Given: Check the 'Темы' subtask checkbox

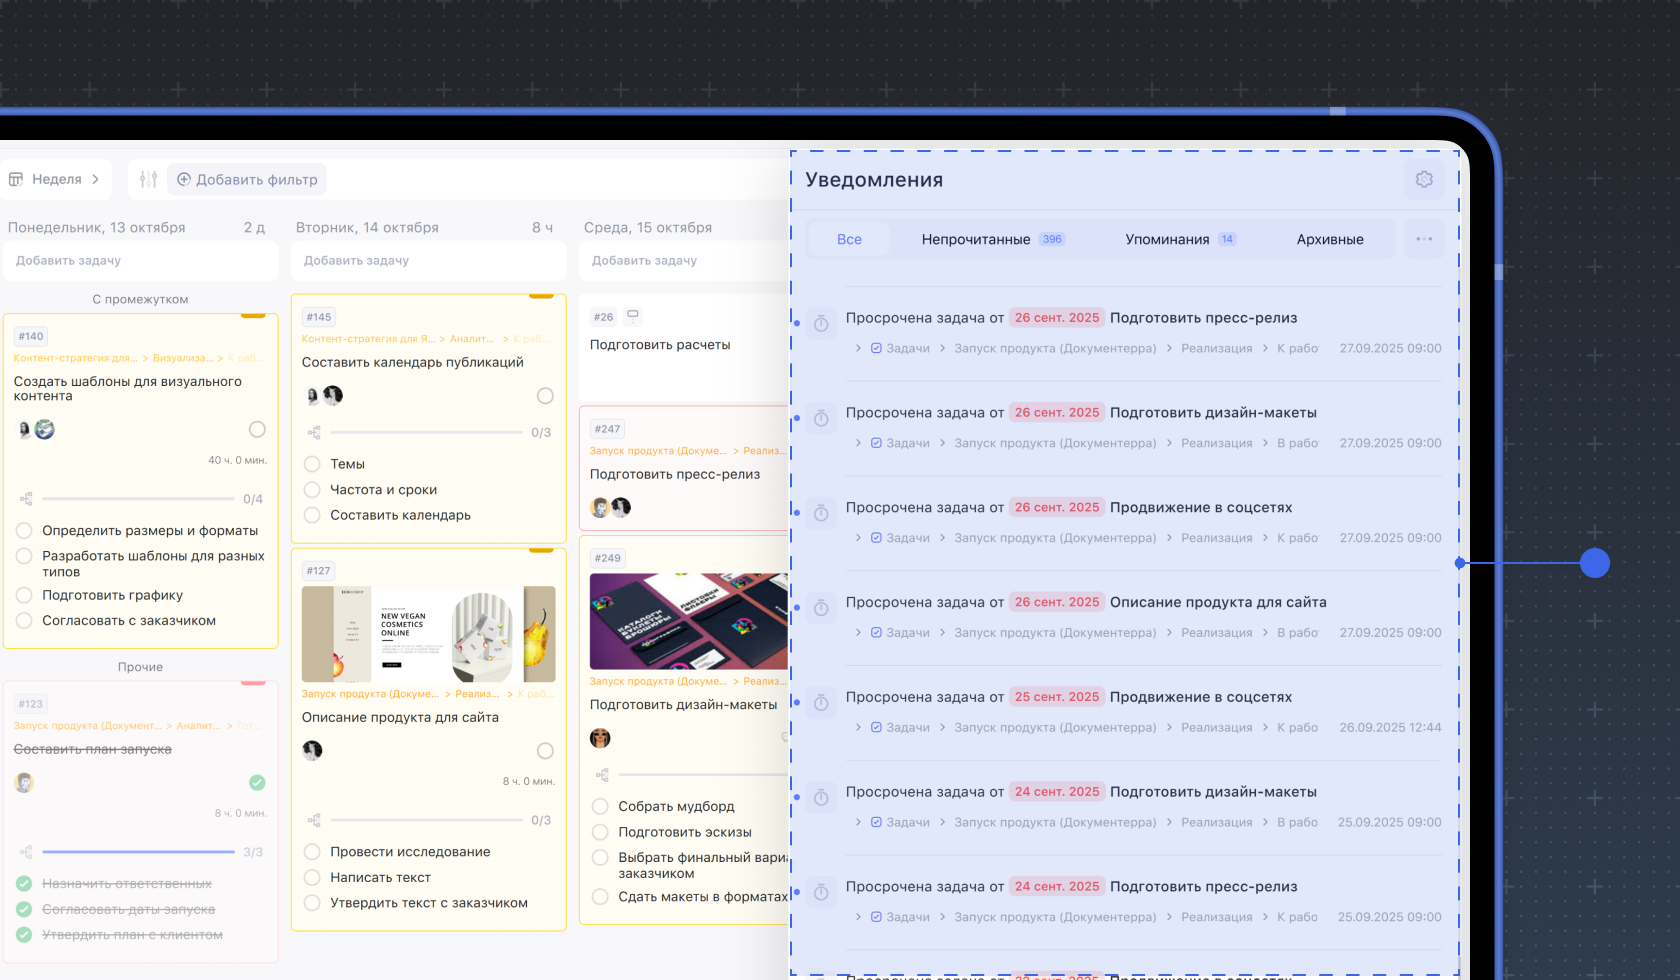Looking at the screenshot, I should pyautogui.click(x=312, y=464).
